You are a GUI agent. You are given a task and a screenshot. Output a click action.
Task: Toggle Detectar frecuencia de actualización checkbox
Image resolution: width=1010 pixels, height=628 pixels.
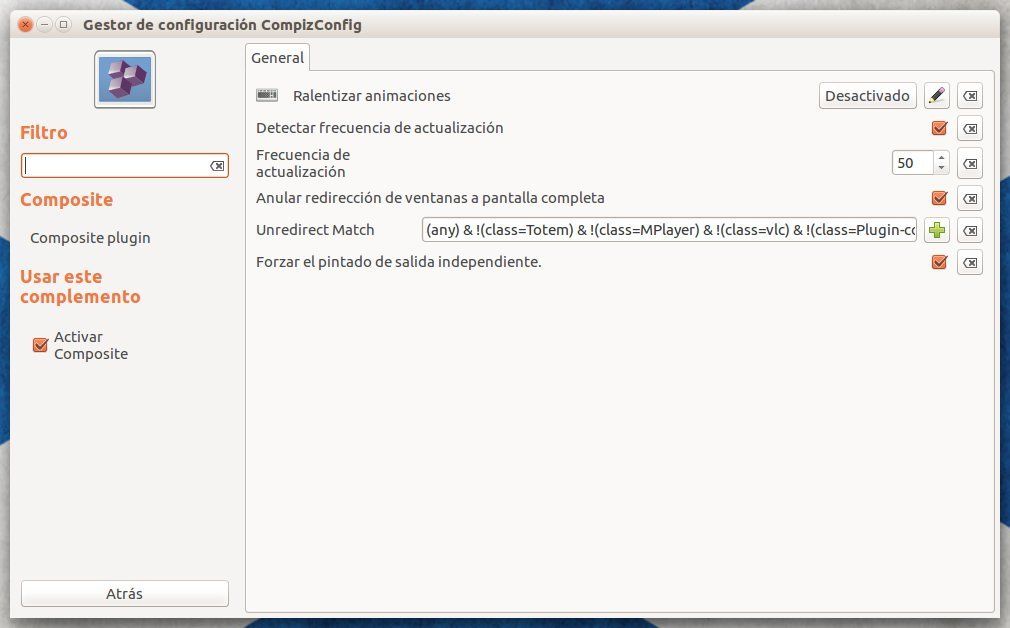(x=939, y=128)
